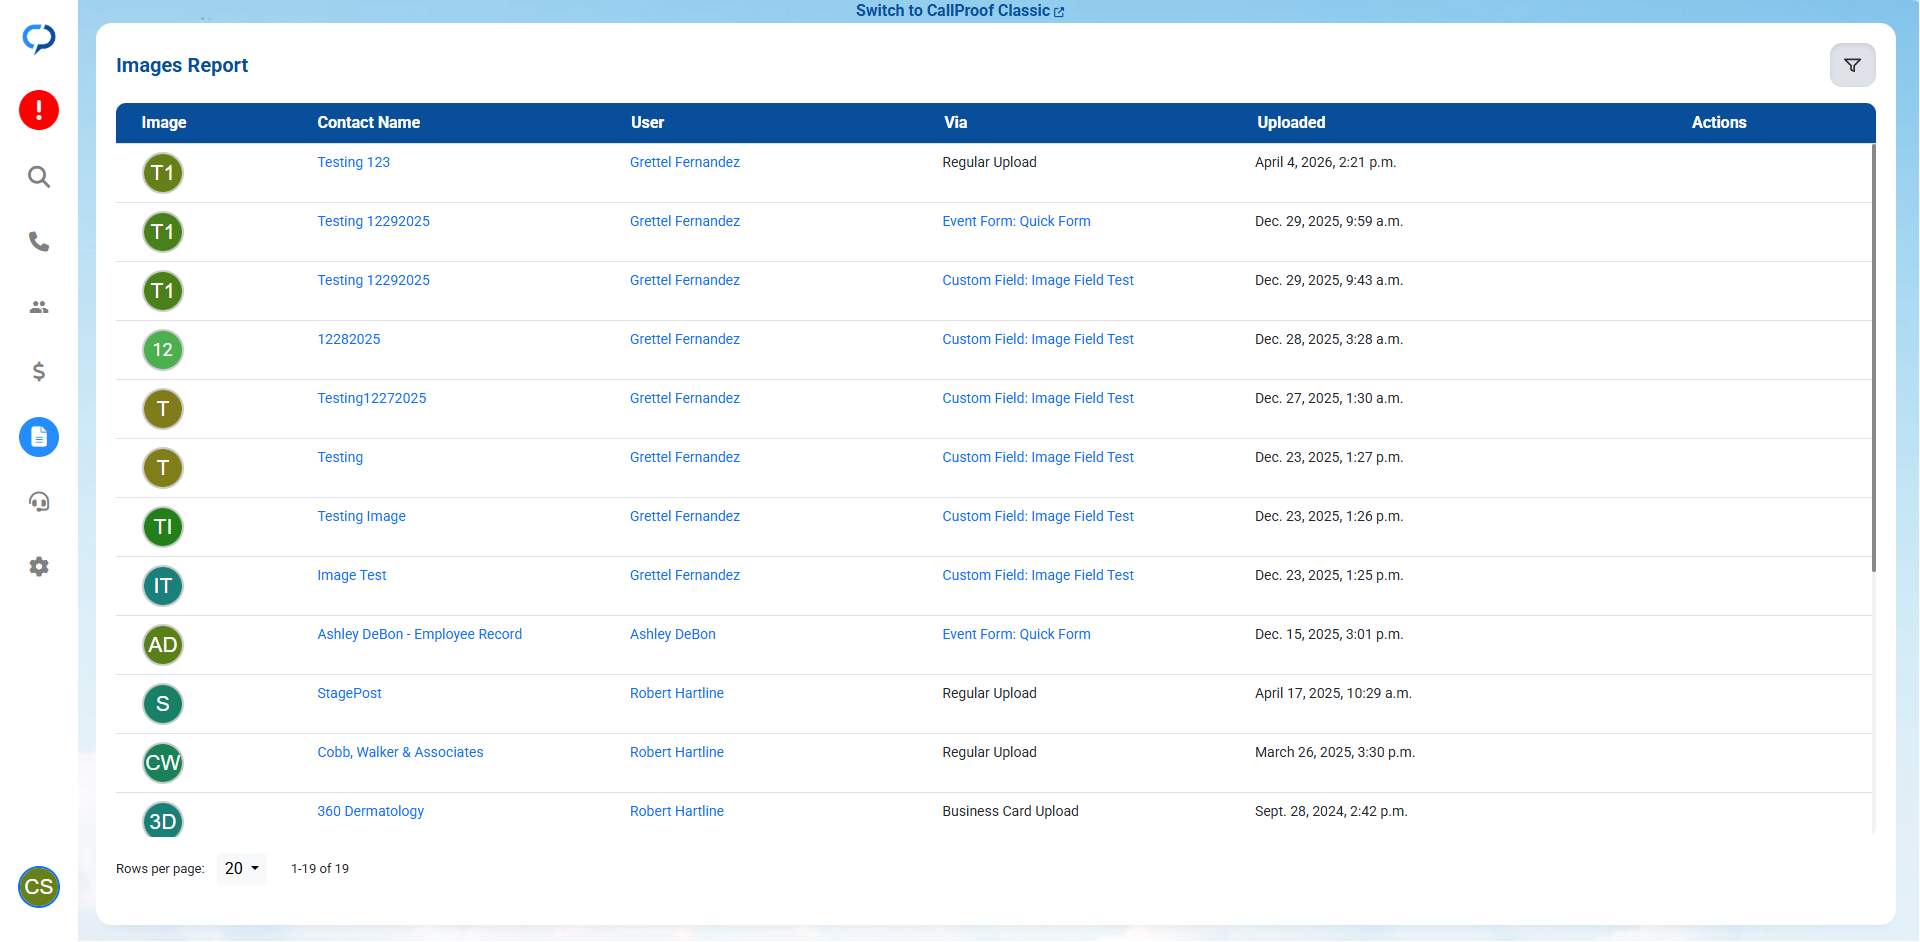The width and height of the screenshot is (1920, 942).
Task: Open contact Testing12272025
Action: click(372, 398)
